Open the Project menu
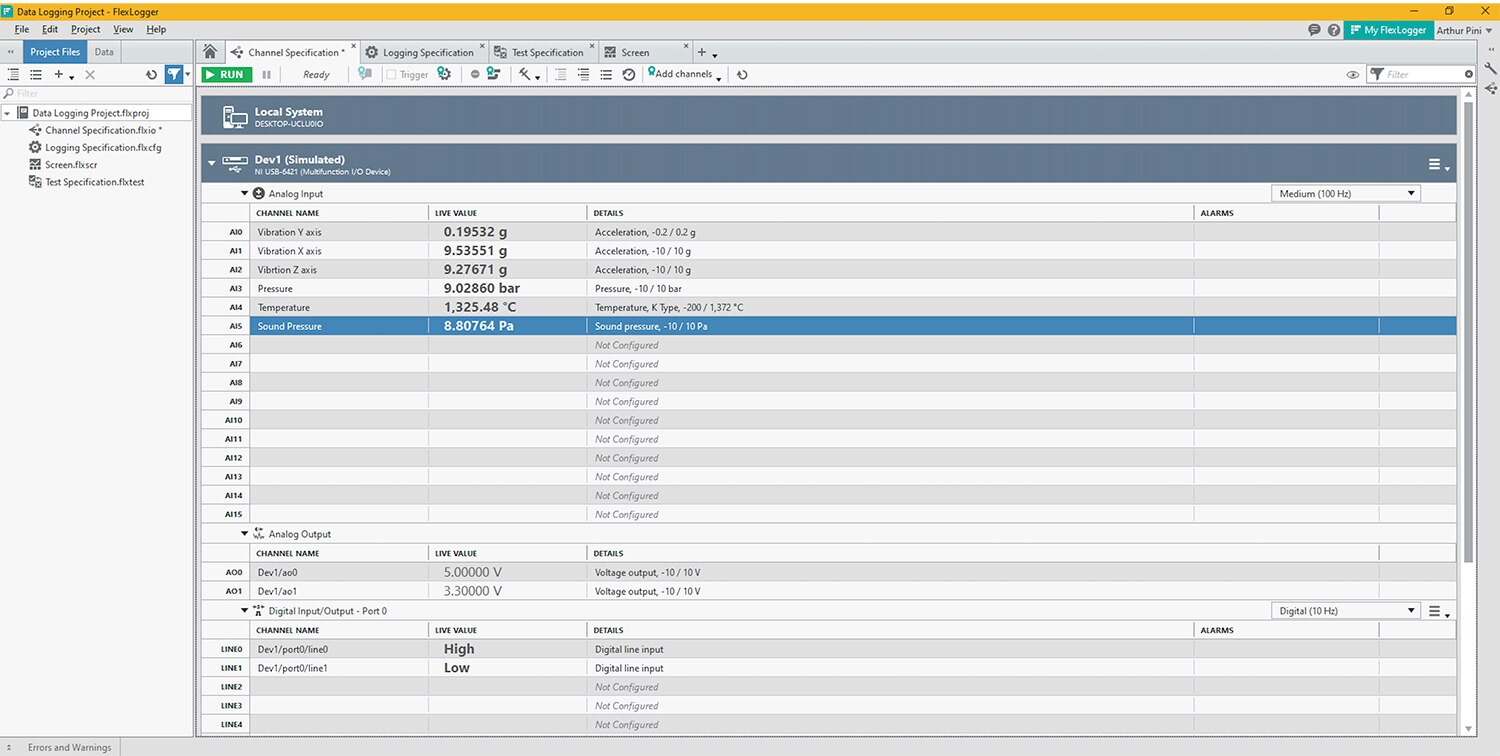The height and width of the screenshot is (756, 1500). pyautogui.click(x=86, y=30)
